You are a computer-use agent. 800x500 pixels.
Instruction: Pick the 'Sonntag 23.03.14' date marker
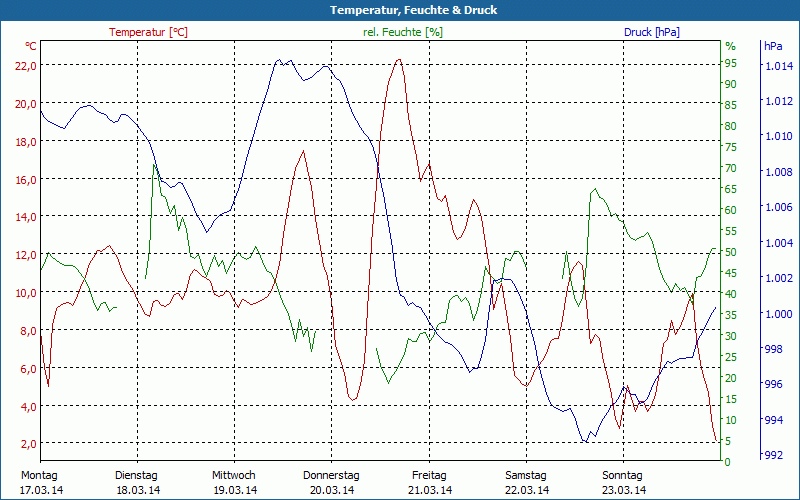623,482
